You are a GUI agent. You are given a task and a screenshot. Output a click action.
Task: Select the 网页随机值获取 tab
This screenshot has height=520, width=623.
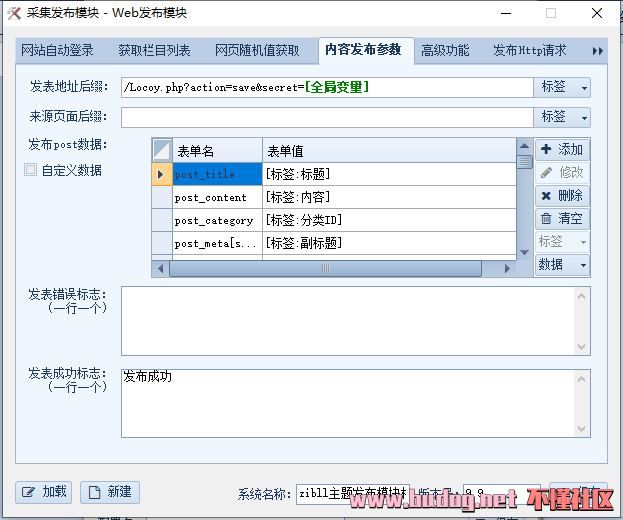point(257,50)
